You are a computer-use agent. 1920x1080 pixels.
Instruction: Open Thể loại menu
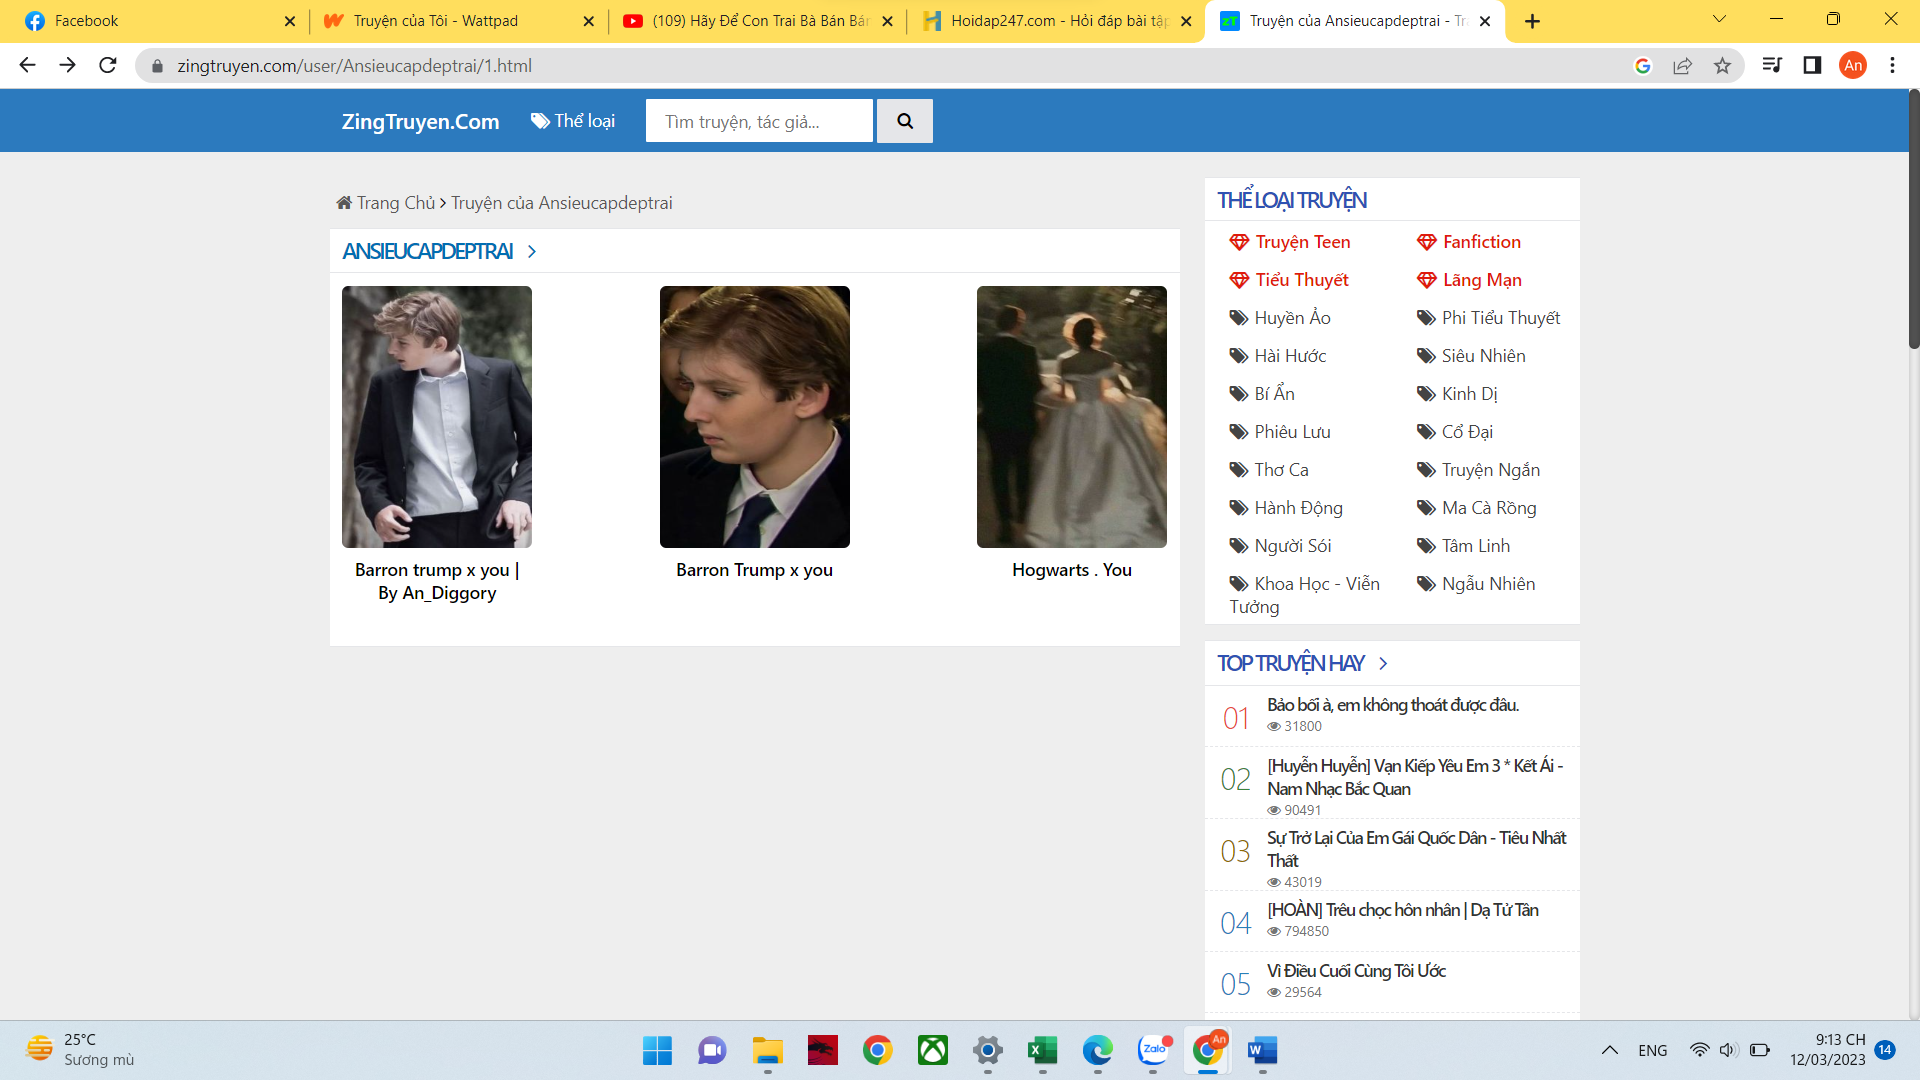(573, 121)
